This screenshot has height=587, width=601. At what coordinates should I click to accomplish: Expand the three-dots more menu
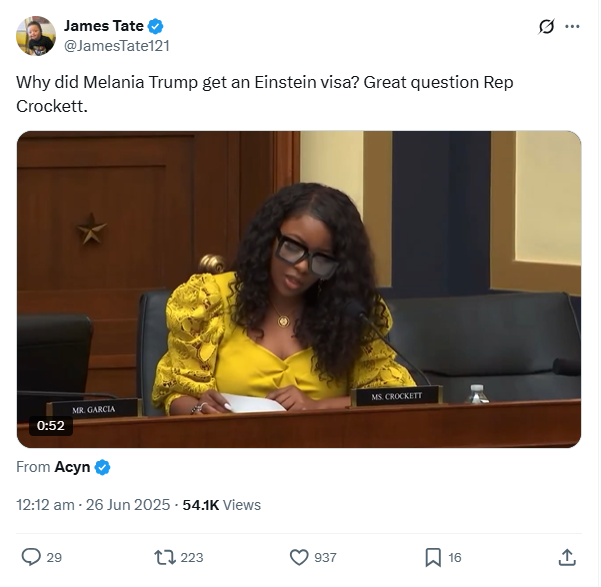(x=572, y=26)
